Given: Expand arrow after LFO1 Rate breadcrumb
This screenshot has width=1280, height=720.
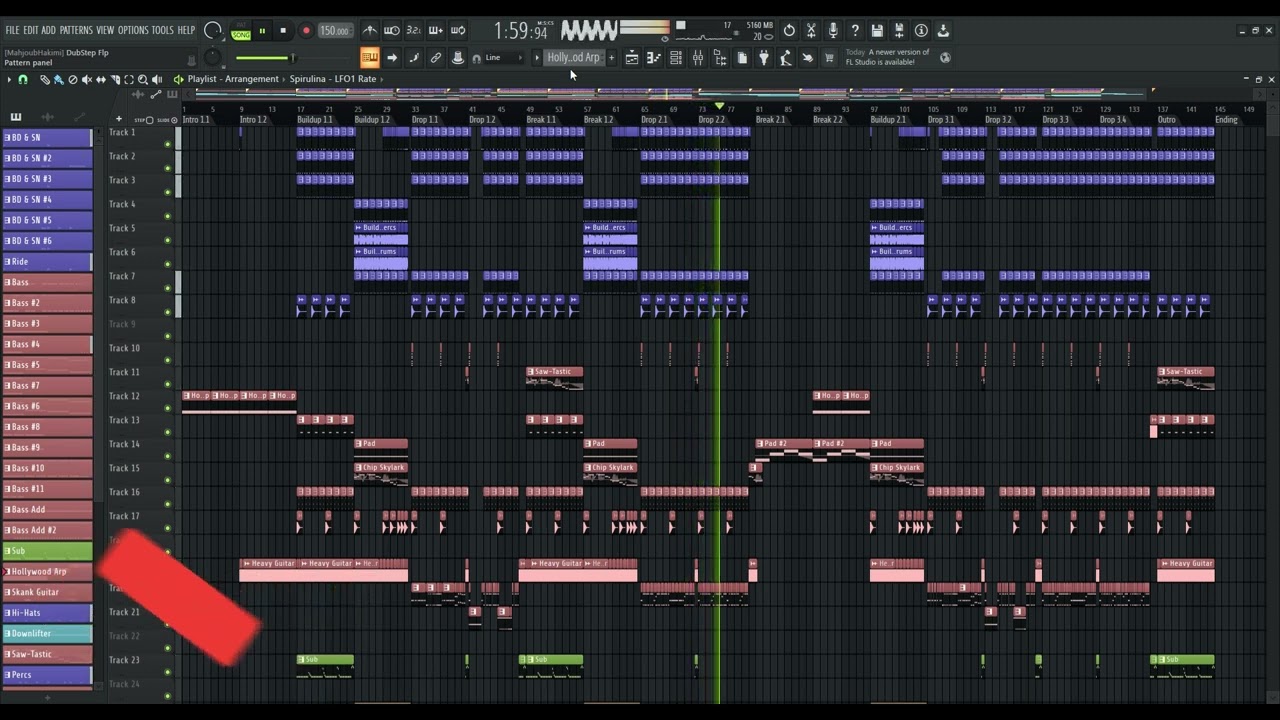Looking at the screenshot, I should click(x=381, y=79).
